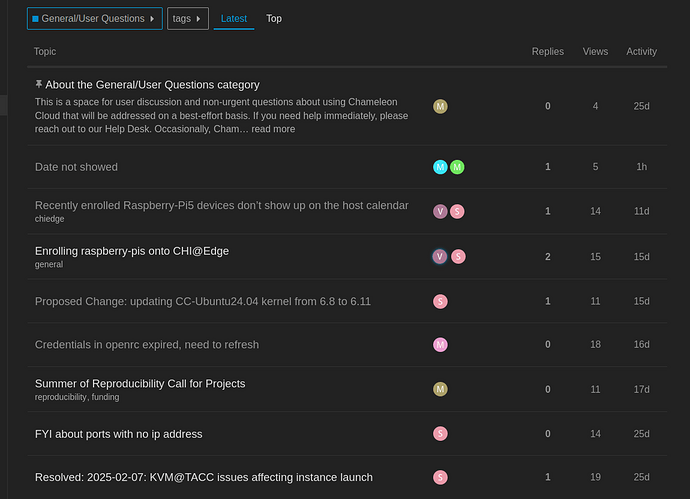Screen dimensions: 690x499
Task: Click 17d activity on Summer of Reproducibility
Action: (642, 389)
